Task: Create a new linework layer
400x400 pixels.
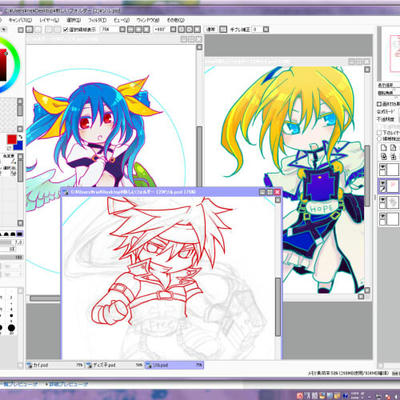Action: click(x=393, y=148)
